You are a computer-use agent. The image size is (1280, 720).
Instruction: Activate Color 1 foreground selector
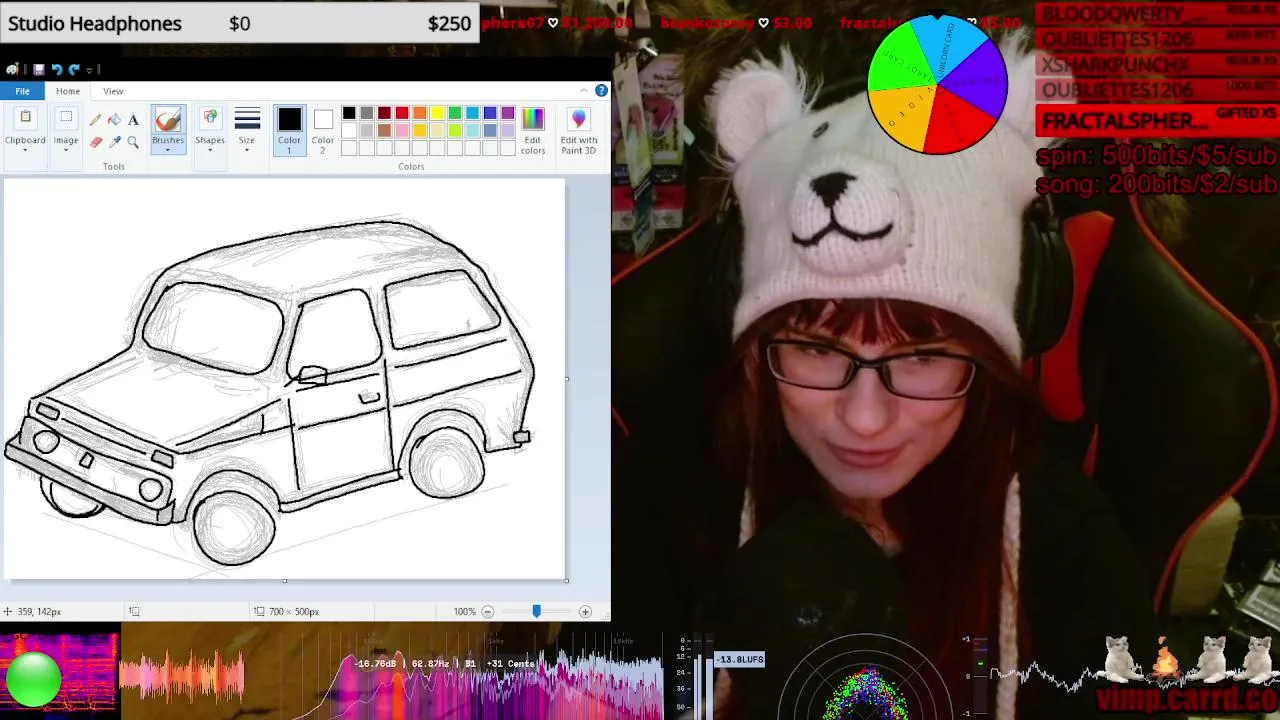289,130
